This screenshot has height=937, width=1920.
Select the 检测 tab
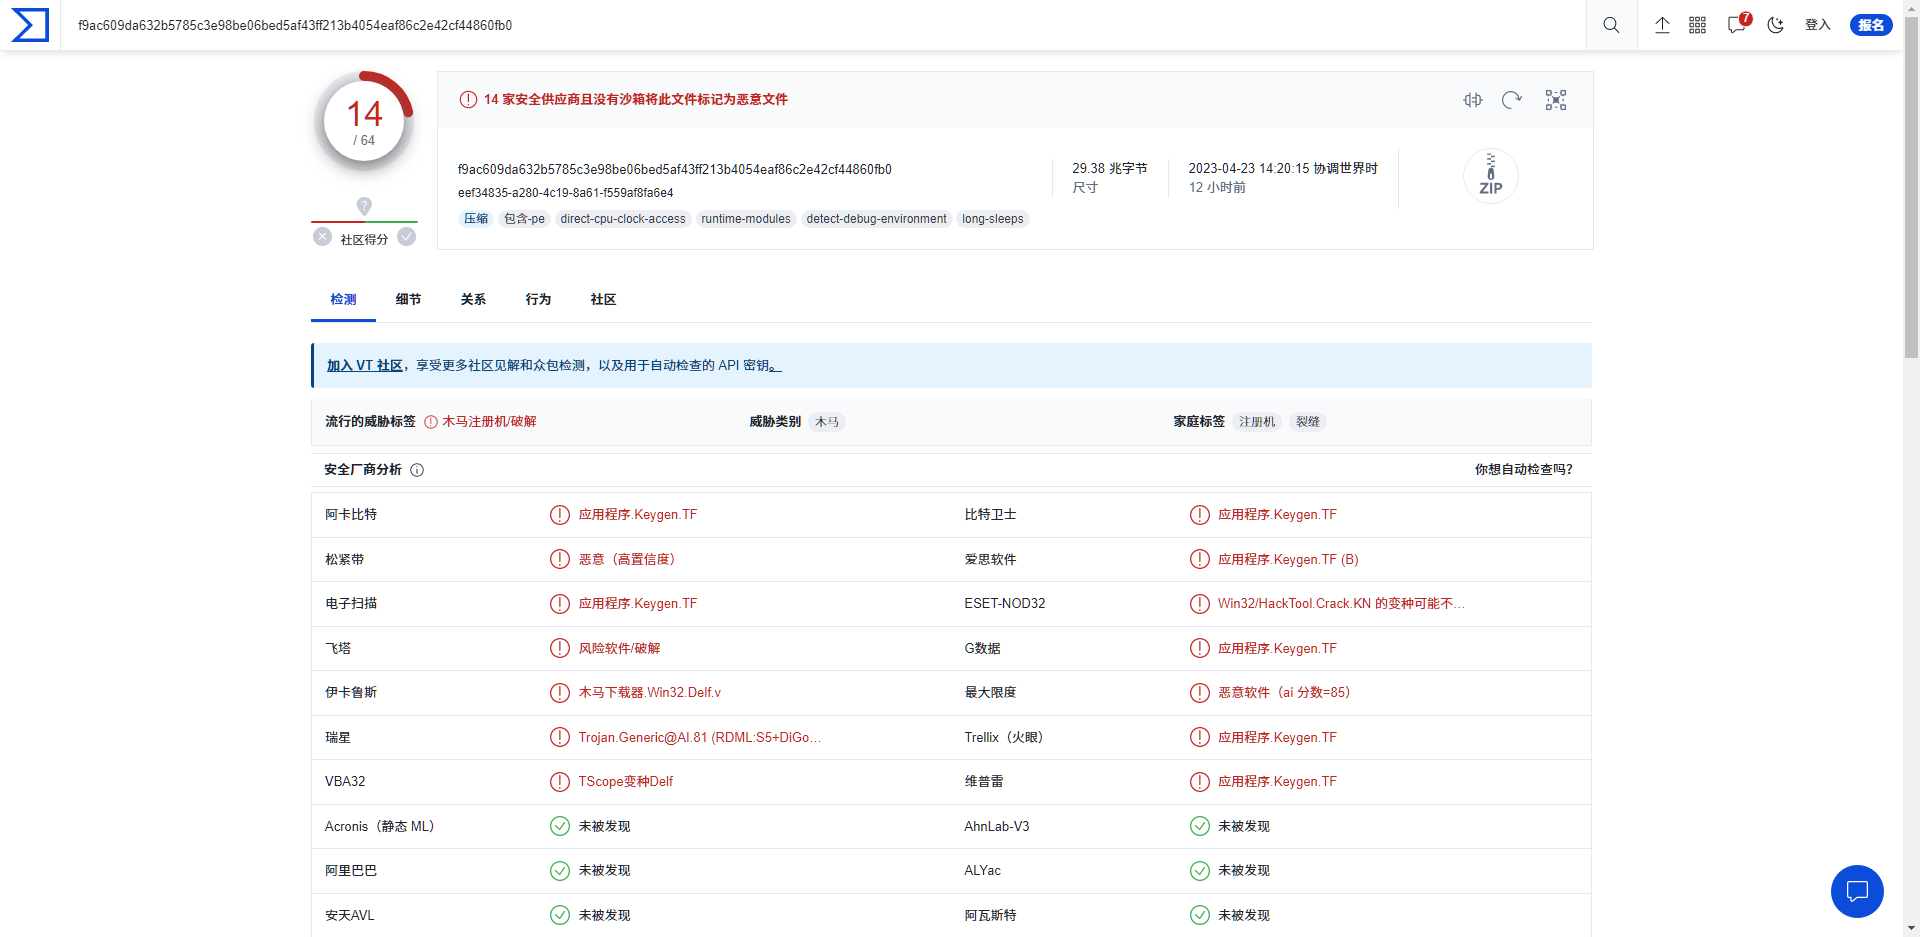343,300
